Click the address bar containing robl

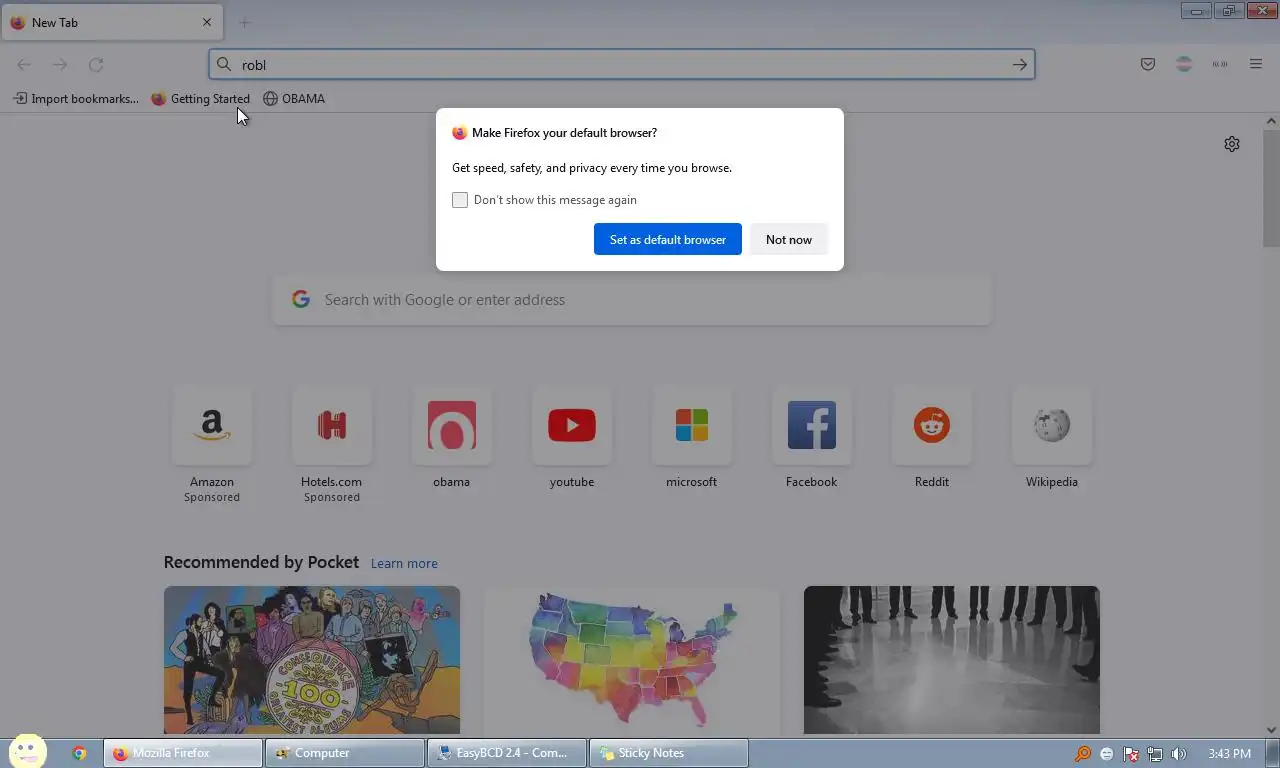(x=621, y=65)
